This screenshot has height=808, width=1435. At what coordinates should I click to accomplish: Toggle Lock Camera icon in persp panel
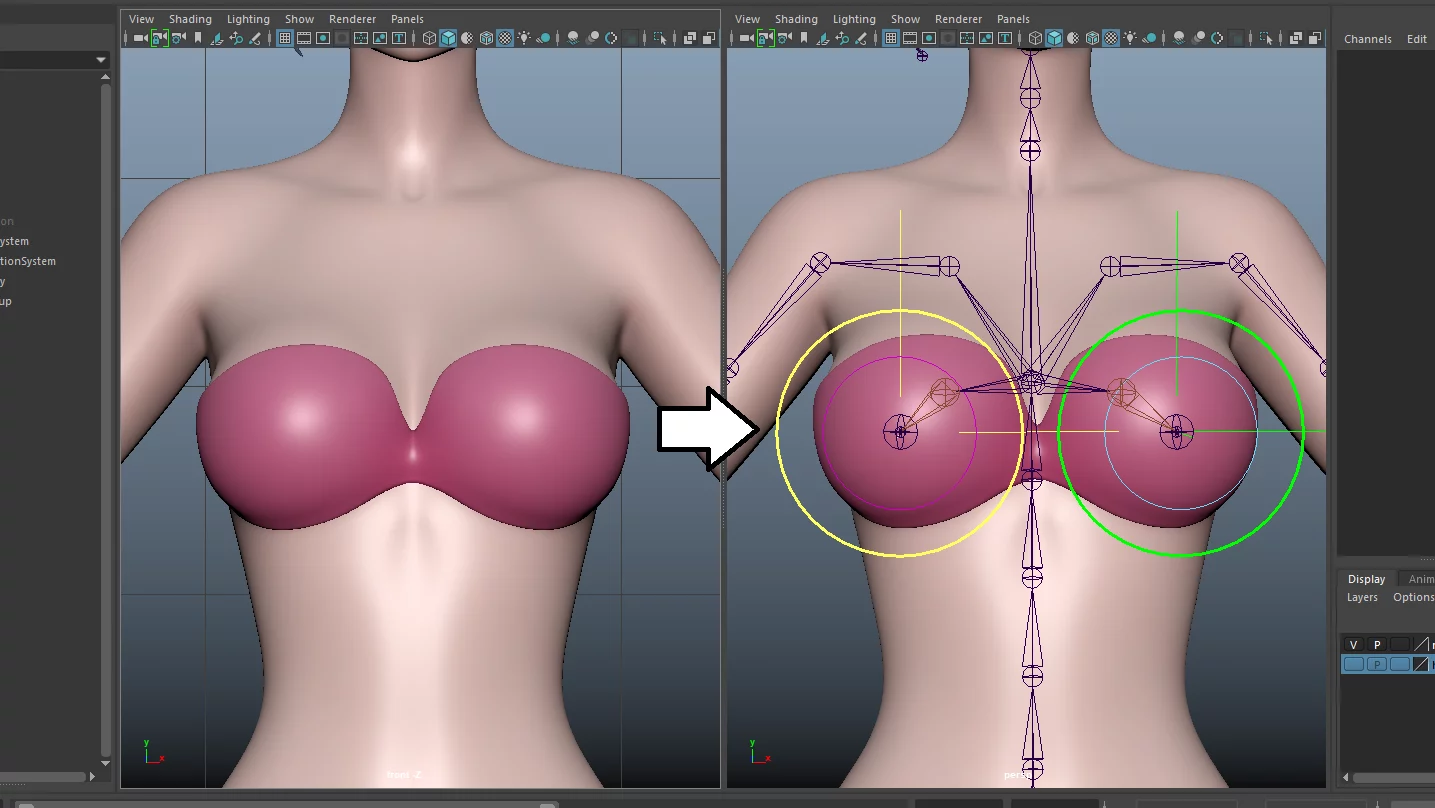tap(766, 38)
